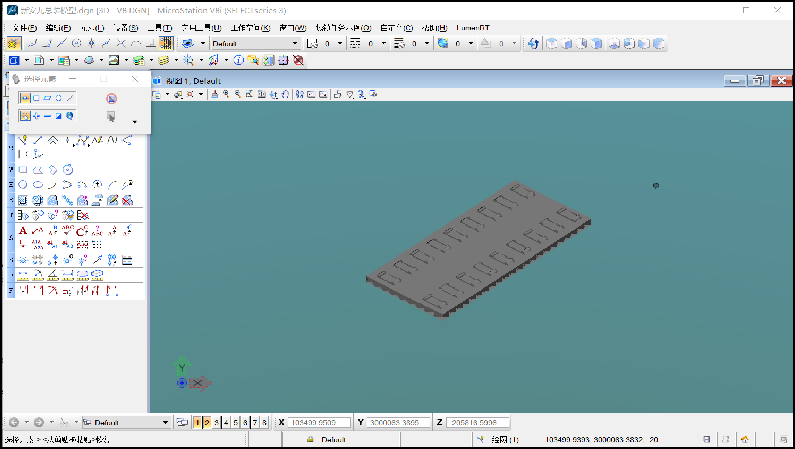Toggle view 1 on
Image resolution: width=795 pixels, height=449 pixels.
(197, 422)
